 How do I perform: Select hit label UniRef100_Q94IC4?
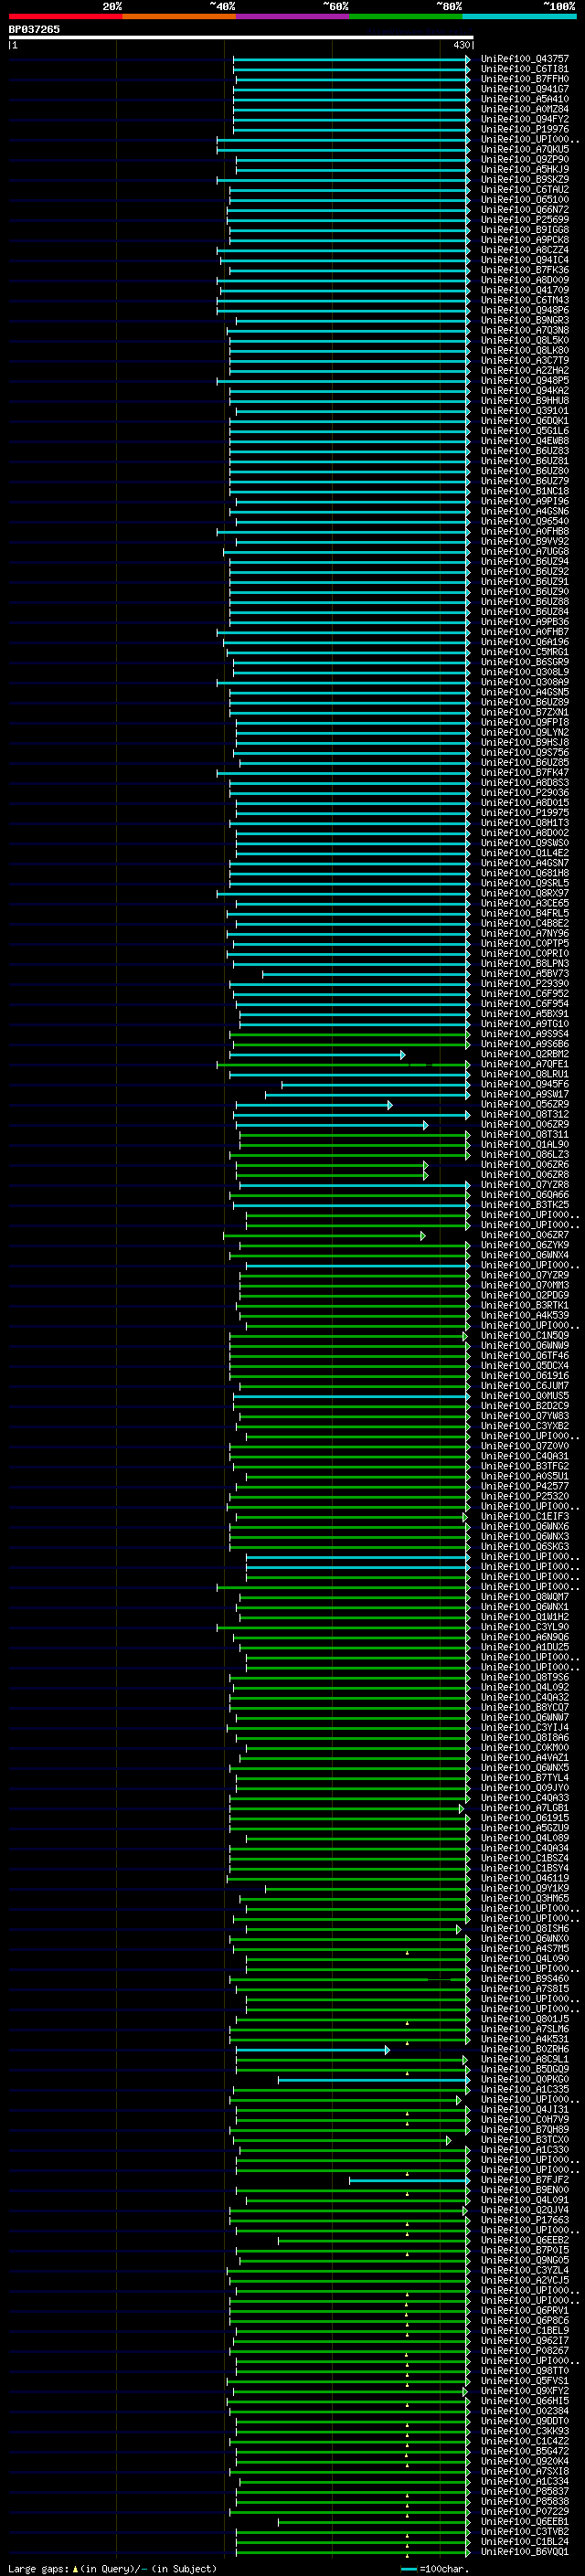(524, 260)
